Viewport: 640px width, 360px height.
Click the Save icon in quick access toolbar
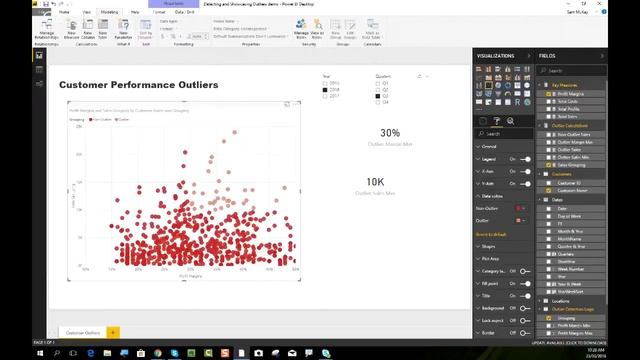pyautogui.click(x=46, y=4)
